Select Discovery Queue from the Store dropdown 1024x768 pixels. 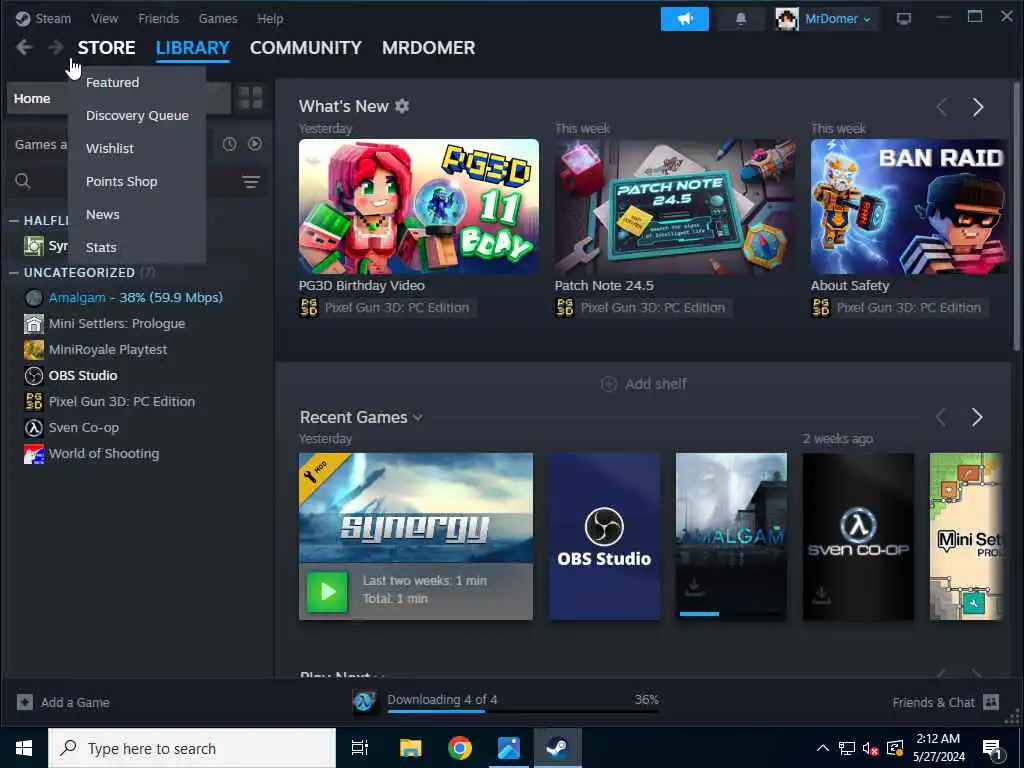137,116
